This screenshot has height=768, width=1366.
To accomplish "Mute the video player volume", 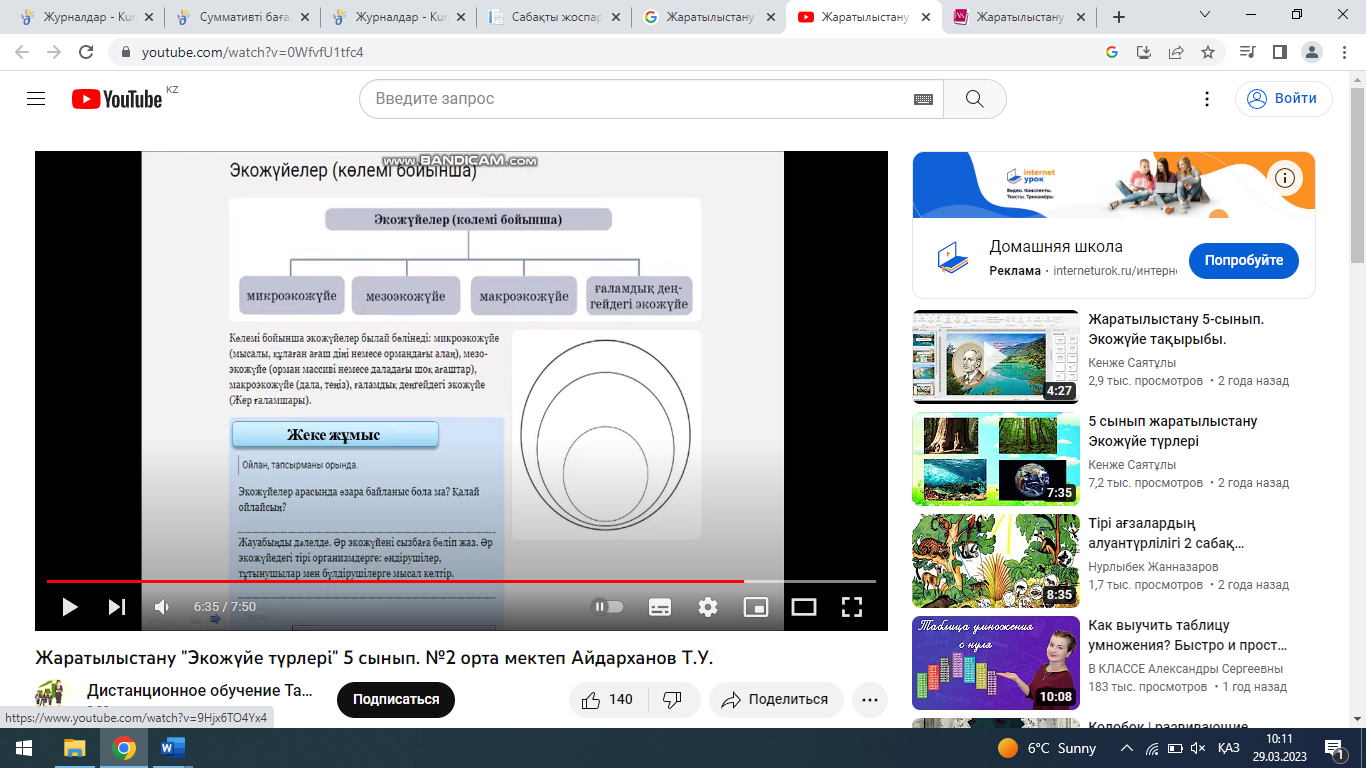I will 162,606.
